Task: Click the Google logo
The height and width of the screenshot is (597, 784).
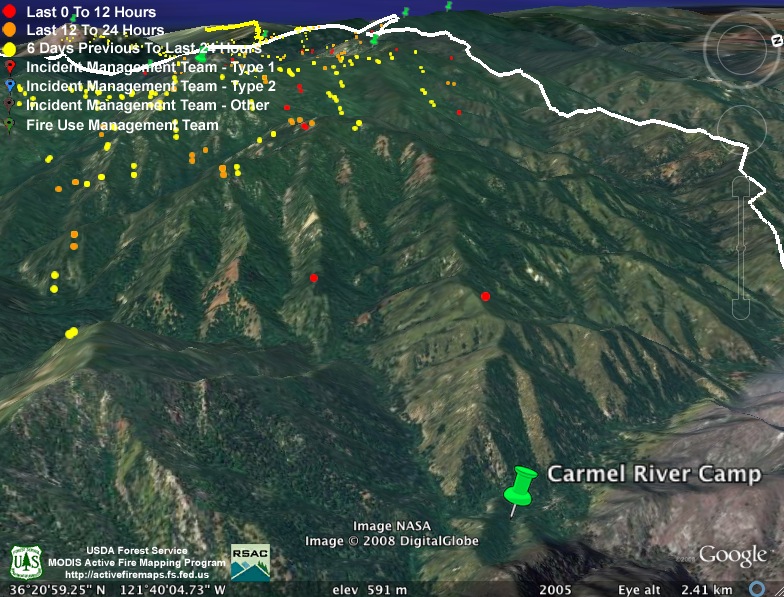Action: click(x=732, y=555)
